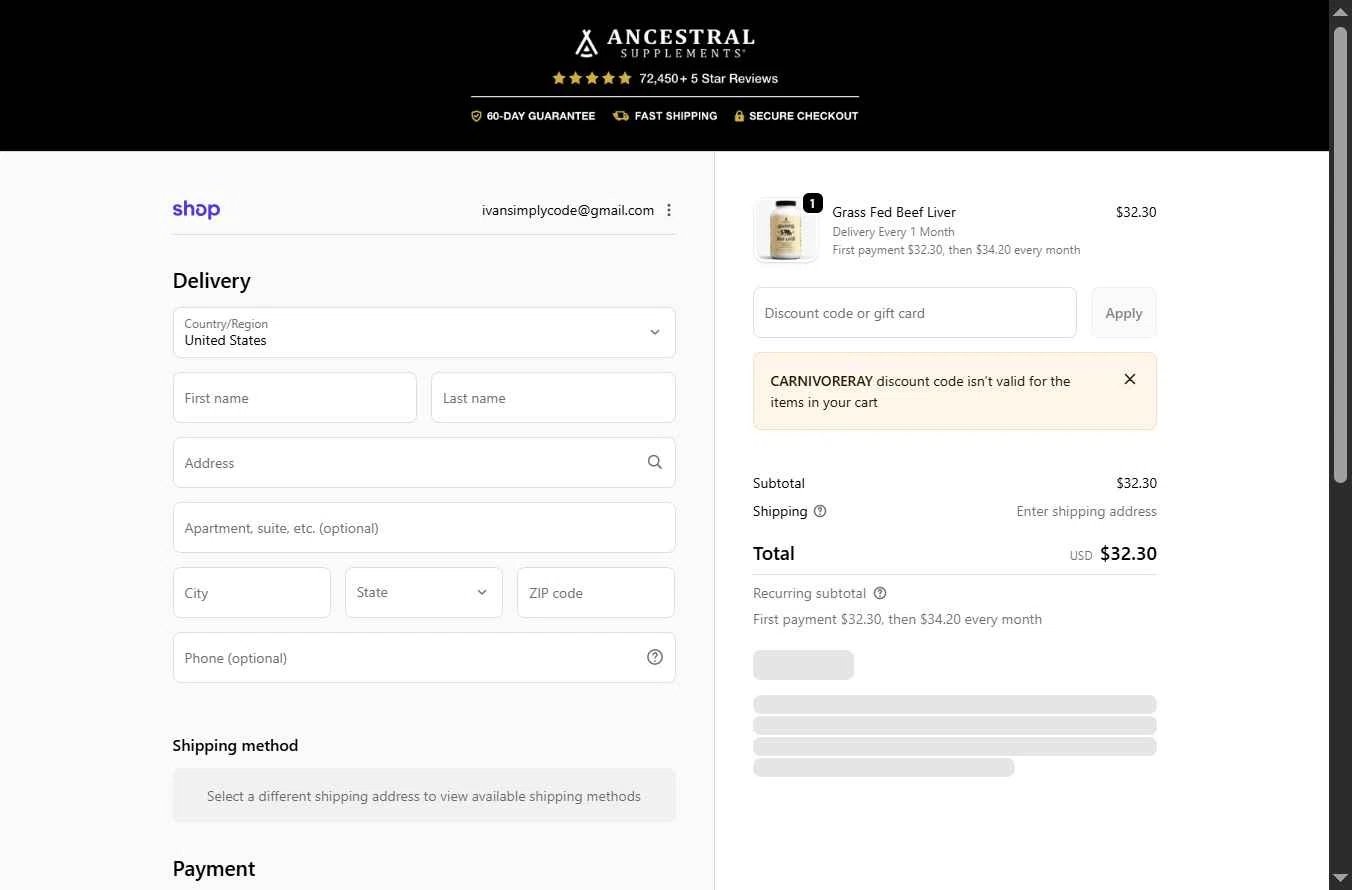Open the account options three-dot menu
The height and width of the screenshot is (890, 1352).
coord(669,210)
